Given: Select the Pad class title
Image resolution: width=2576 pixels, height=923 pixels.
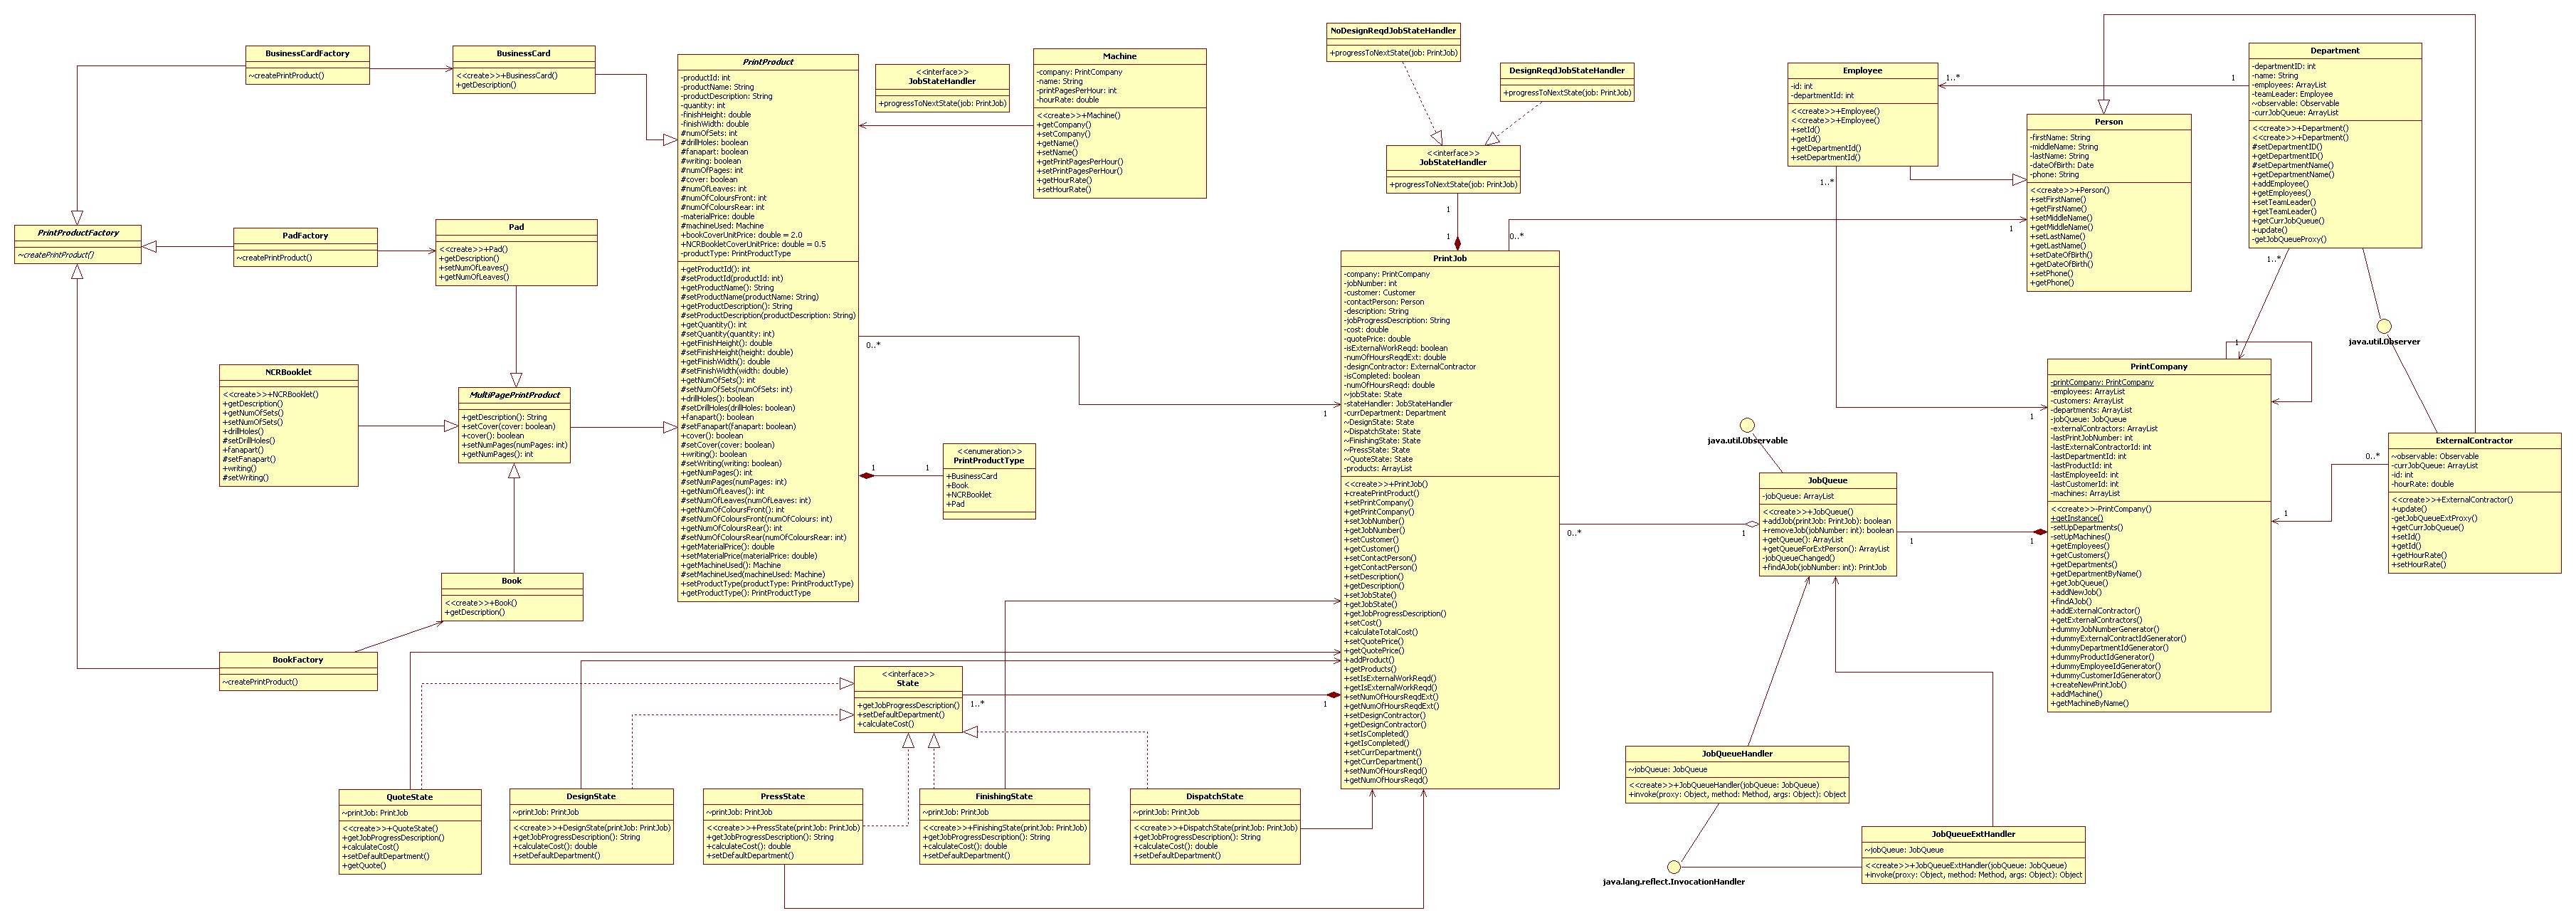Looking at the screenshot, I should [516, 227].
